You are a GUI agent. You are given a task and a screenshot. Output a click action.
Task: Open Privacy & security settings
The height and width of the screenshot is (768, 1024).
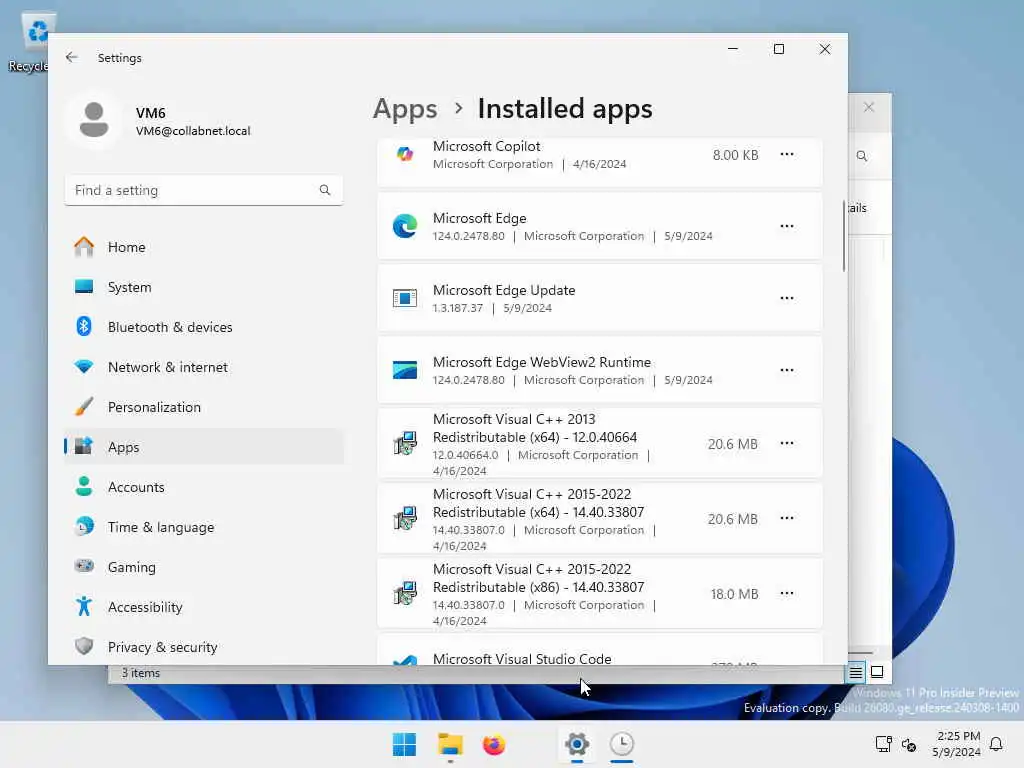(x=204, y=647)
